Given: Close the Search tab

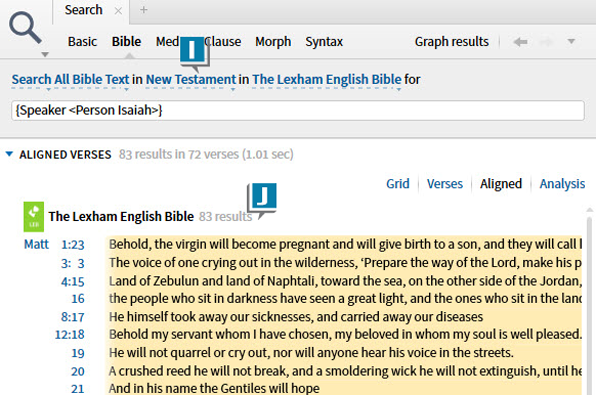Looking at the screenshot, I should point(118,11).
